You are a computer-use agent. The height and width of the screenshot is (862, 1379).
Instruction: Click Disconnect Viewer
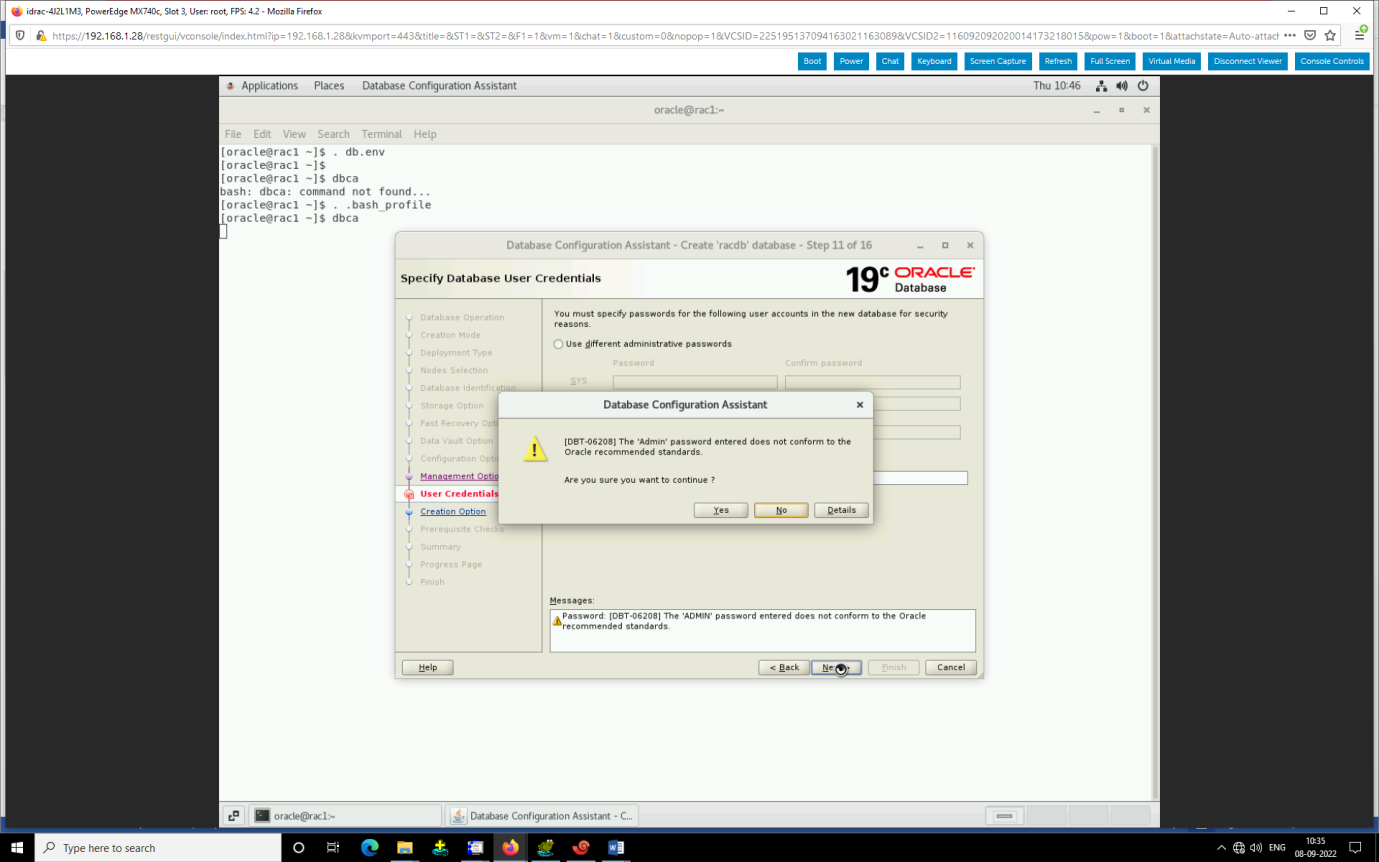click(x=1248, y=61)
